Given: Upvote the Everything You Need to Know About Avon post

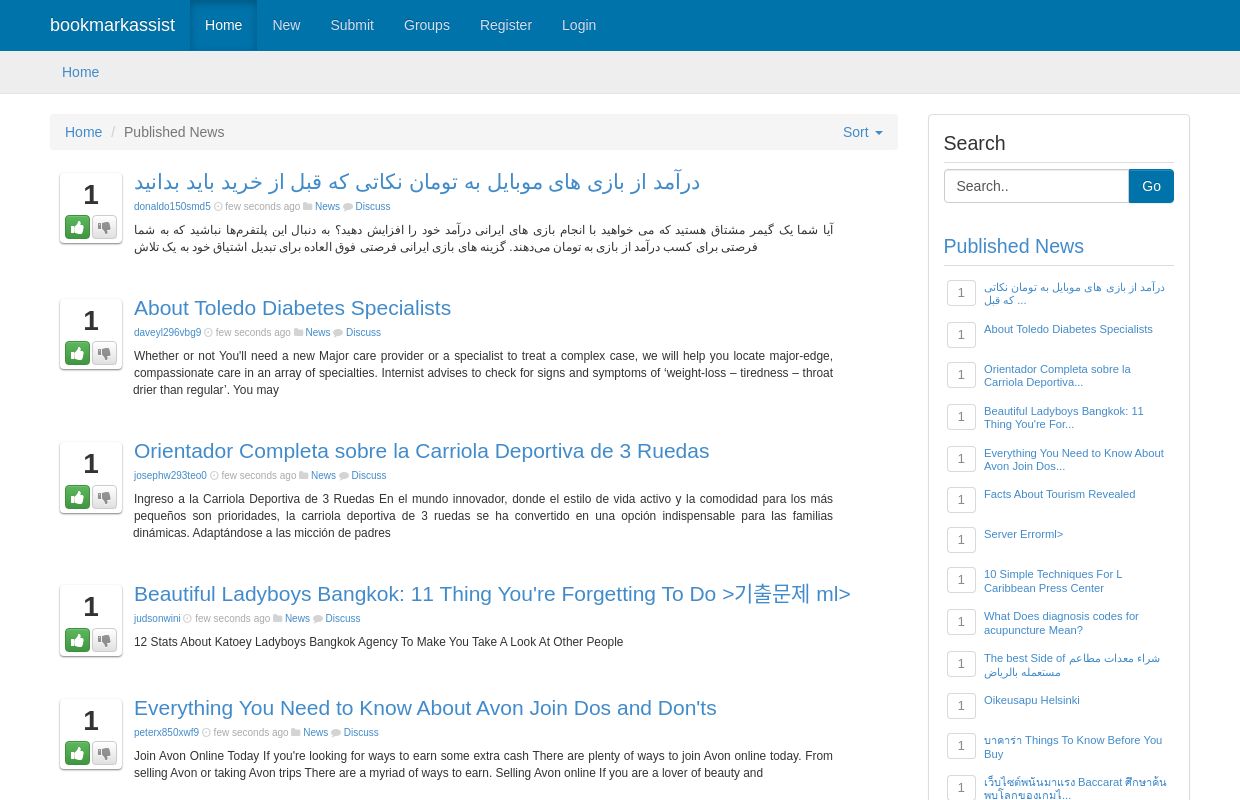Looking at the screenshot, I should point(77,753).
